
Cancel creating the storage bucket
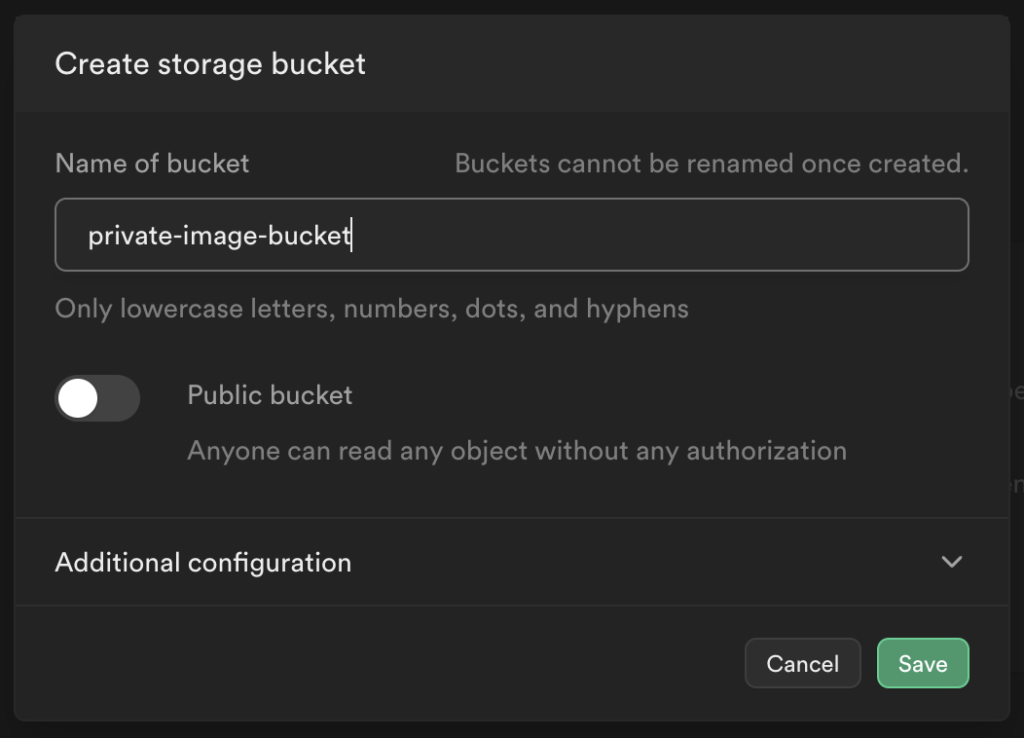tap(802, 664)
